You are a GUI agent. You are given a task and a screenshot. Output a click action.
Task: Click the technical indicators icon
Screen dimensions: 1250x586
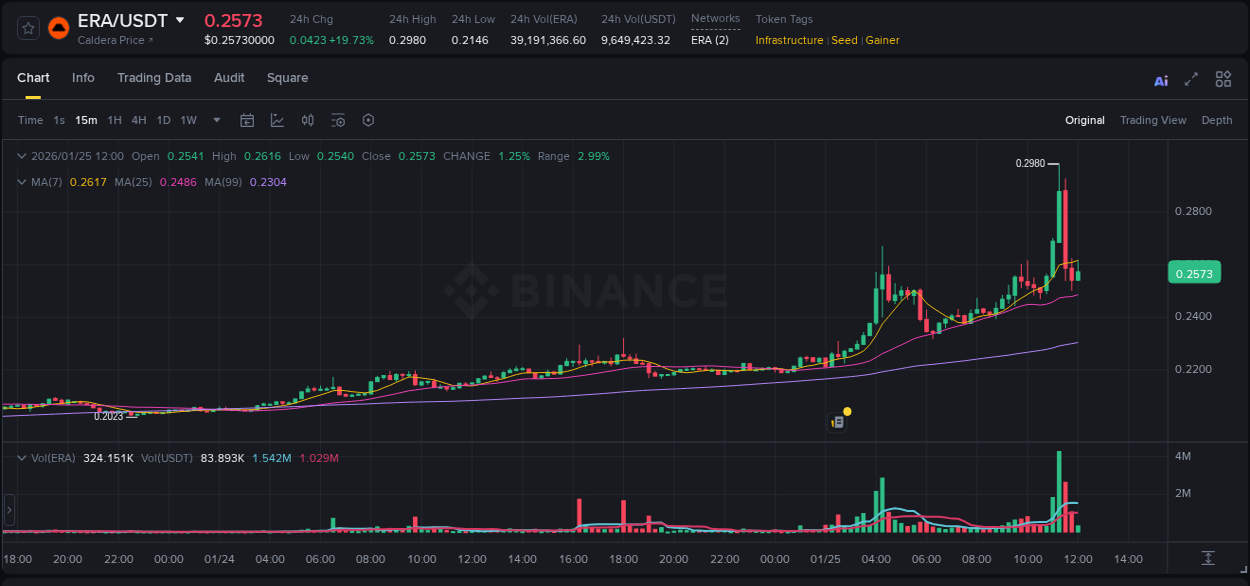[307, 120]
